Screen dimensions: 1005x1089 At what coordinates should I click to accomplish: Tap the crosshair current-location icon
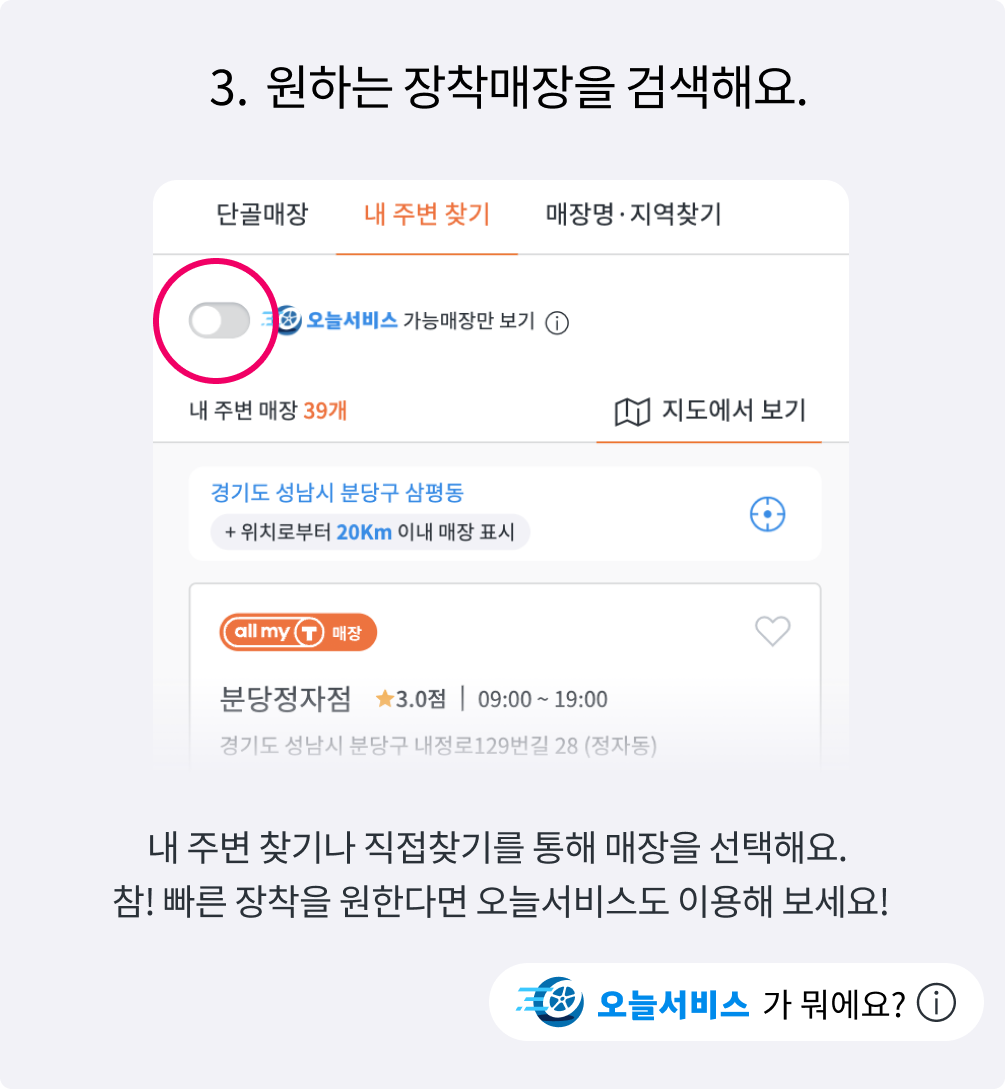(x=767, y=514)
